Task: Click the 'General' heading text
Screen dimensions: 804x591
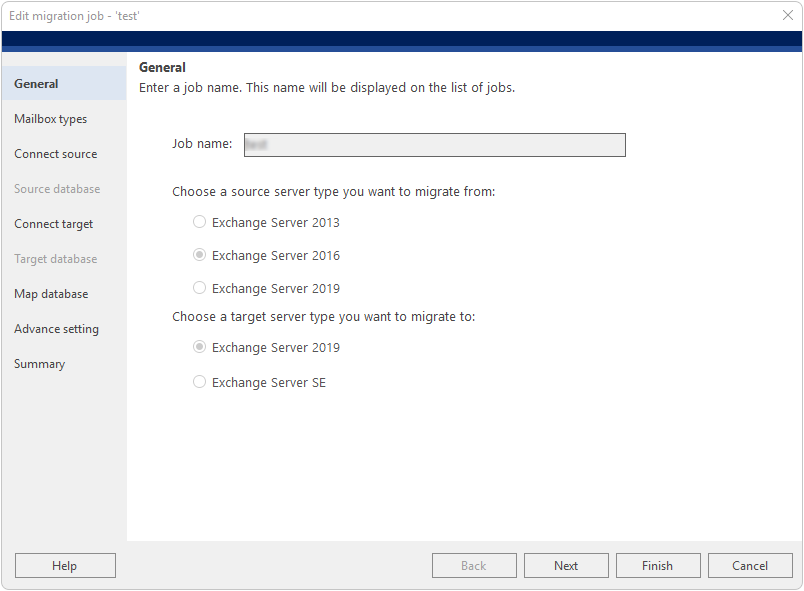Action: point(162,67)
